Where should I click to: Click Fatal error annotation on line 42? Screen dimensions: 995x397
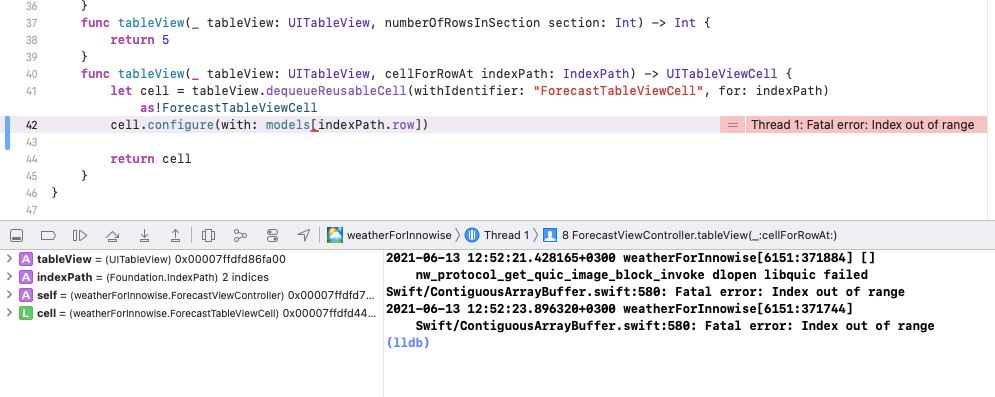point(862,125)
